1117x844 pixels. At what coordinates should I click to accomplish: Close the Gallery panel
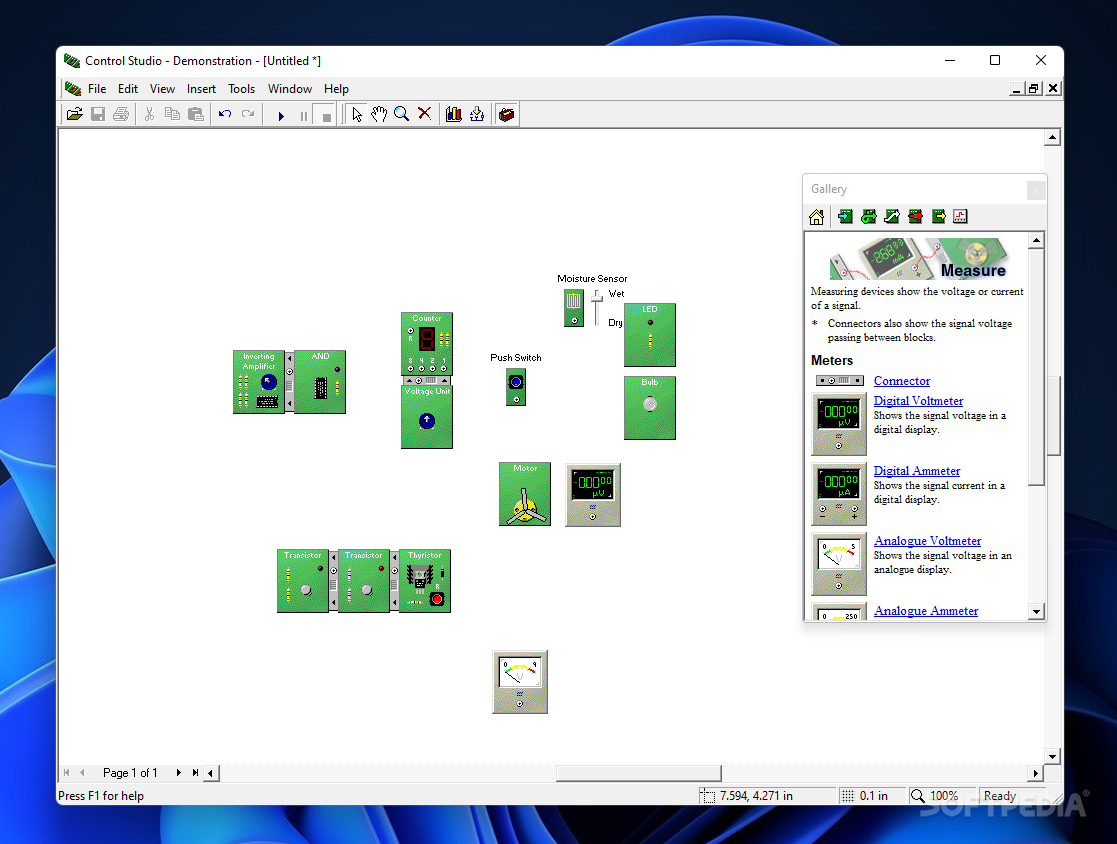click(1036, 190)
